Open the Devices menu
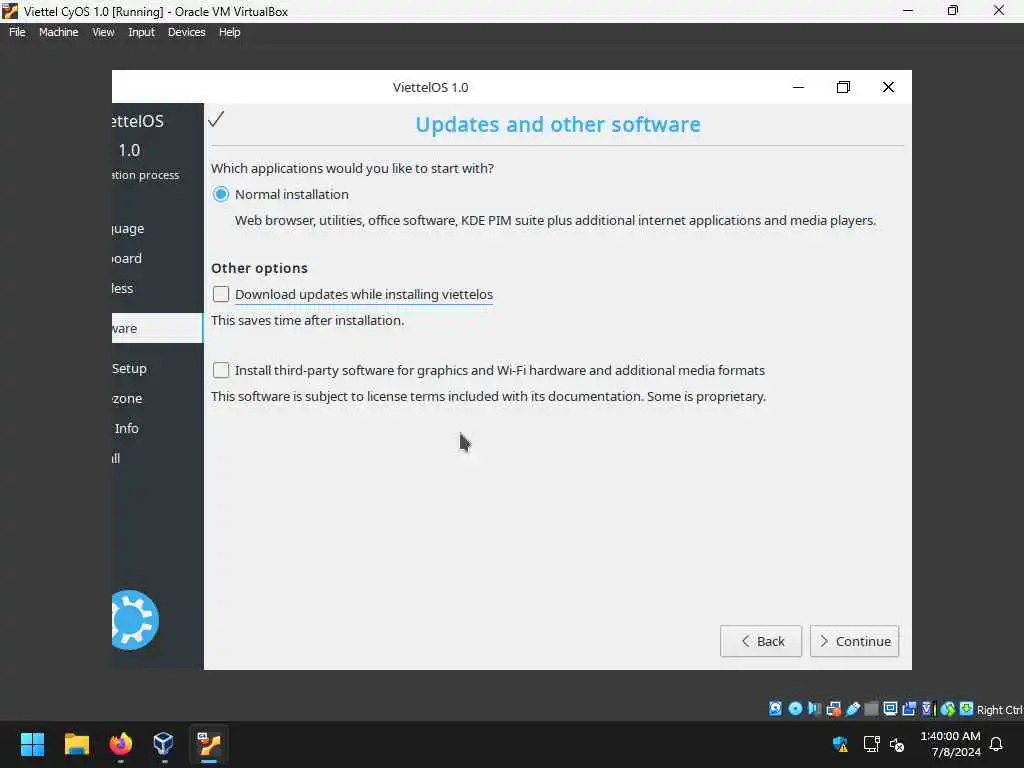1024x768 pixels. click(x=186, y=32)
